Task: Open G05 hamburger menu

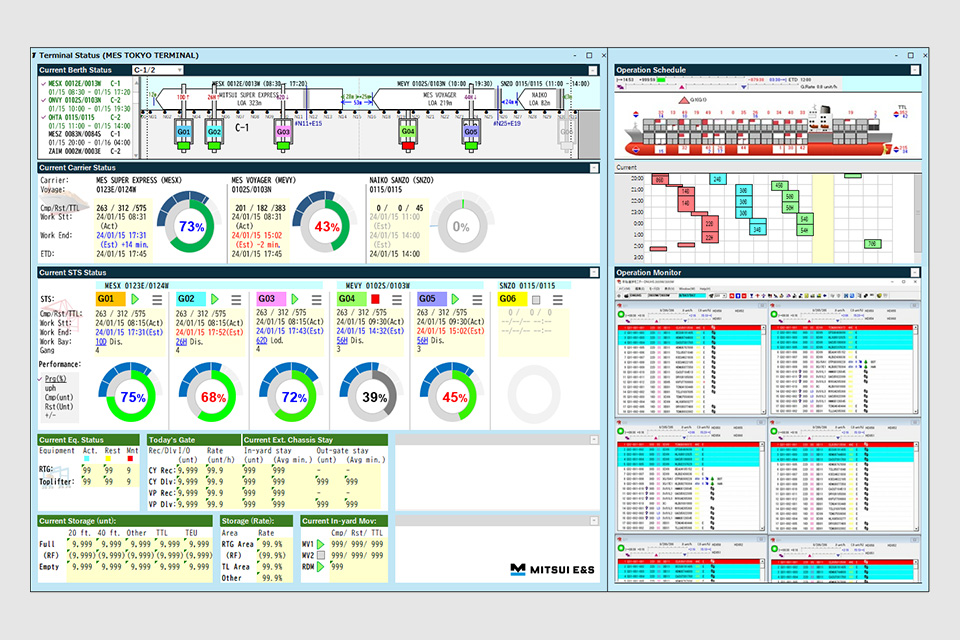Action: 477,300
